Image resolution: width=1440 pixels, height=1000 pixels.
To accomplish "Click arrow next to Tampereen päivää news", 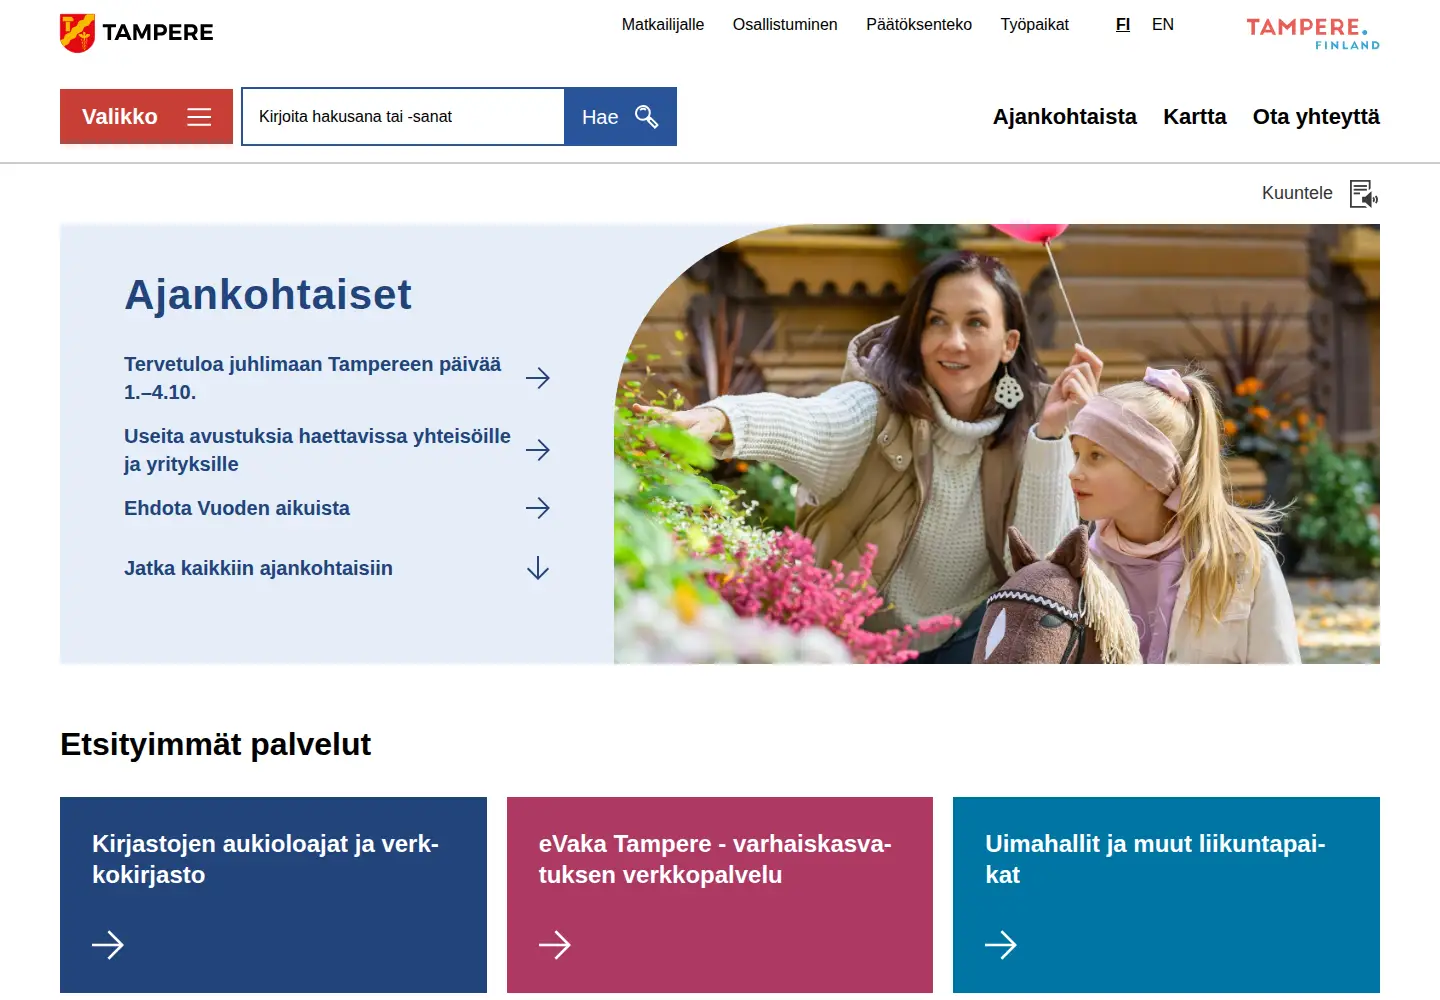I will tap(538, 378).
